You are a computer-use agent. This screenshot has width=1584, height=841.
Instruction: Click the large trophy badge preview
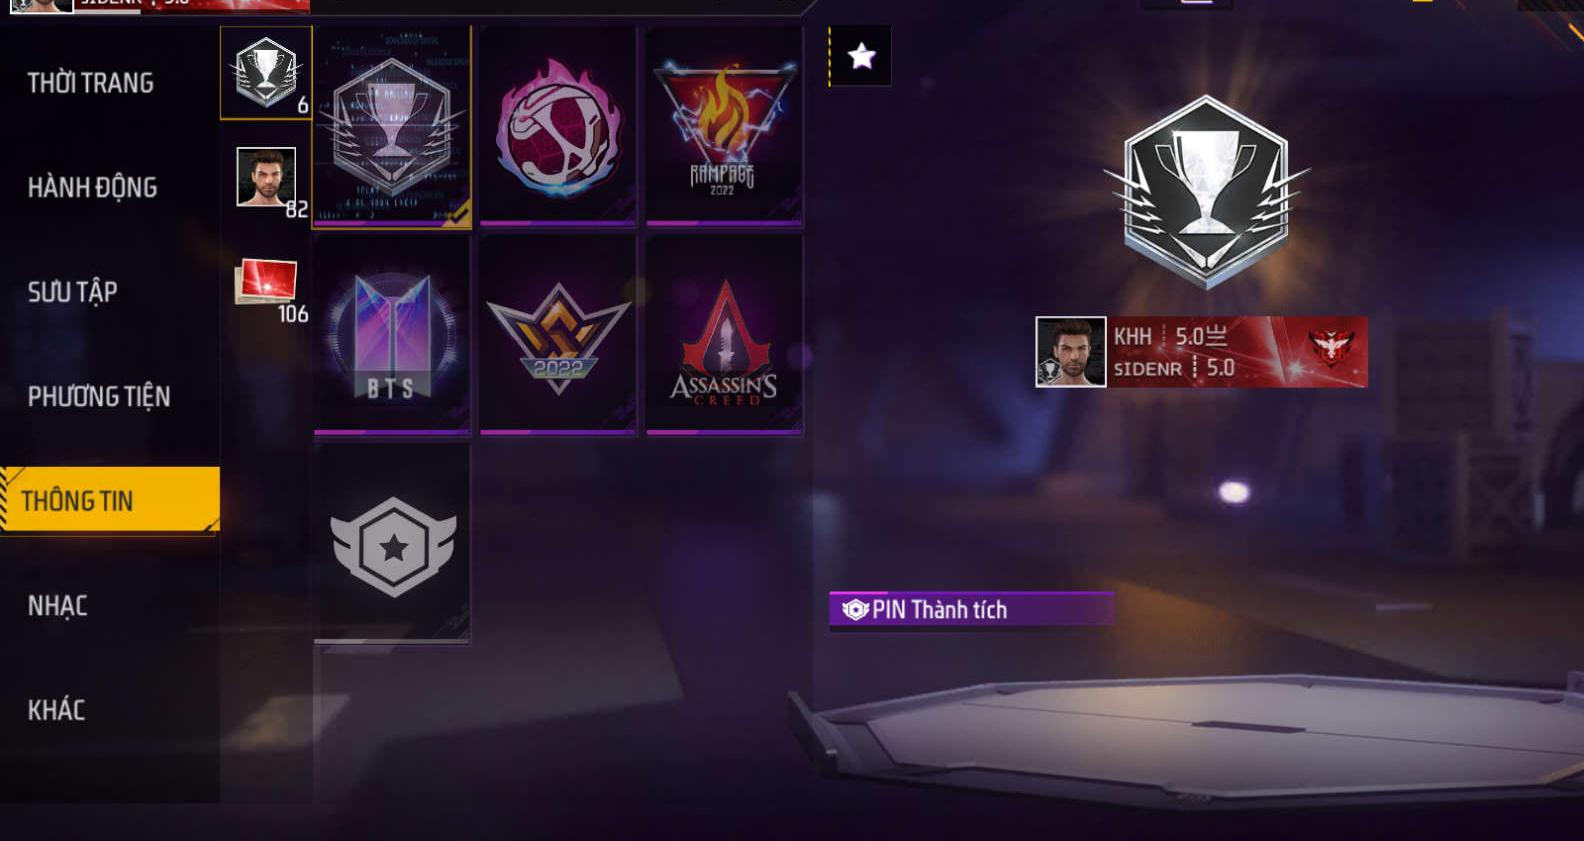1206,191
